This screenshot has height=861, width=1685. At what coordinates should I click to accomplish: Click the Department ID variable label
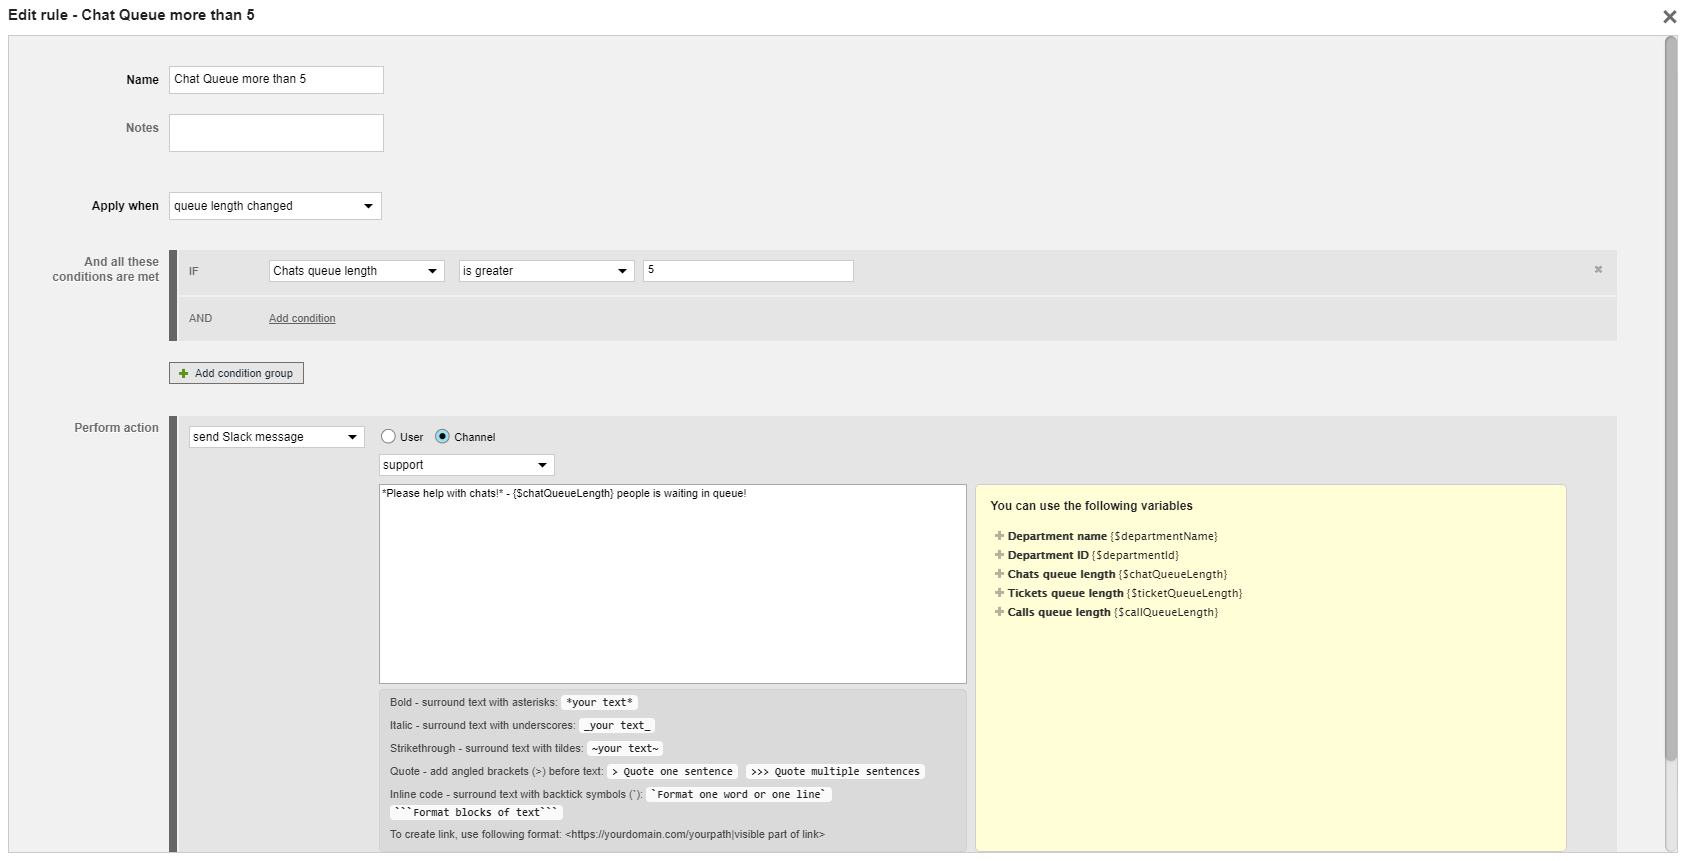[1048, 555]
